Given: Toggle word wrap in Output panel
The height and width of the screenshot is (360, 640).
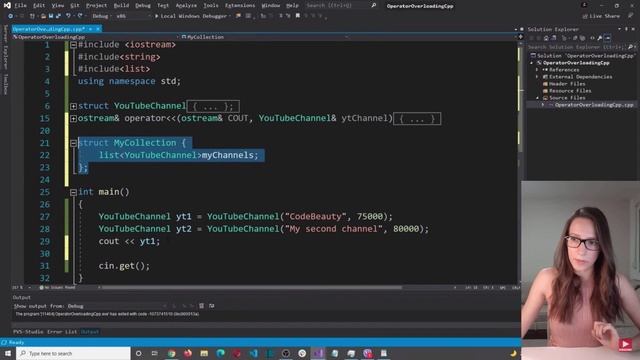Looking at the screenshot, I should coord(211,306).
